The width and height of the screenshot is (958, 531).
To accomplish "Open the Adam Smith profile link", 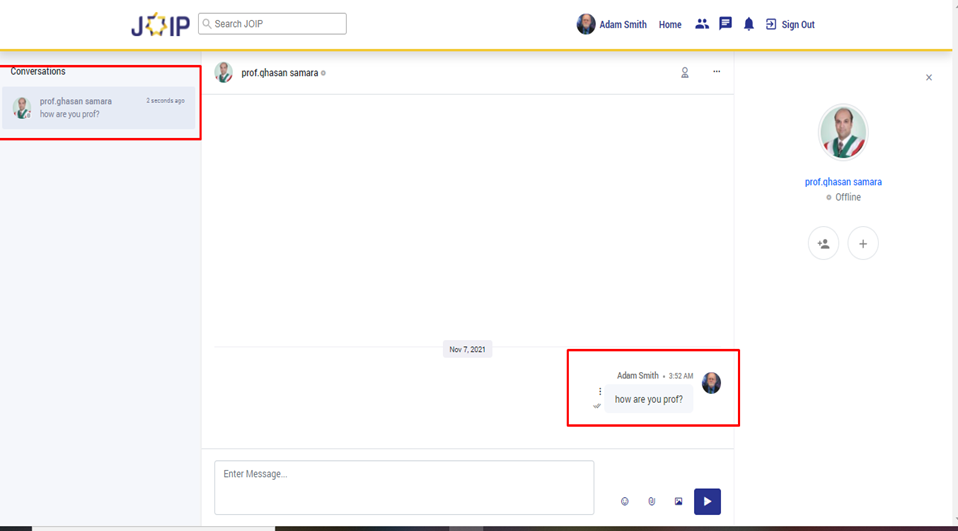I will 623,24.
